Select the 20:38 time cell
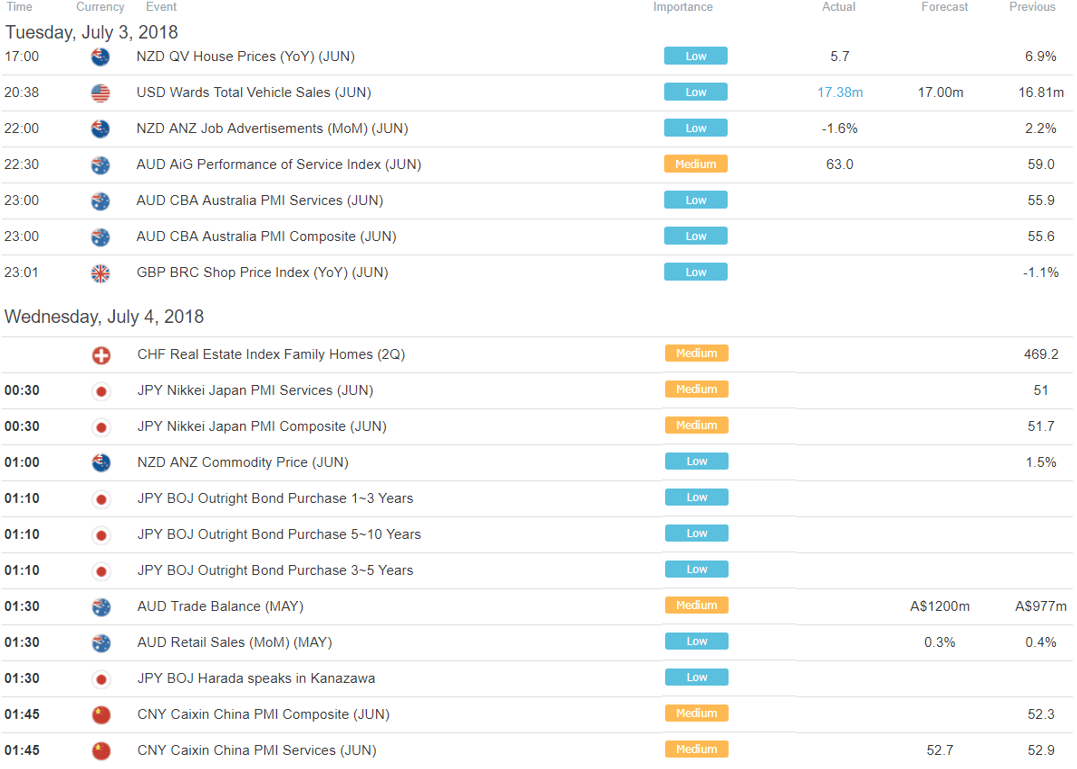 (x=21, y=92)
